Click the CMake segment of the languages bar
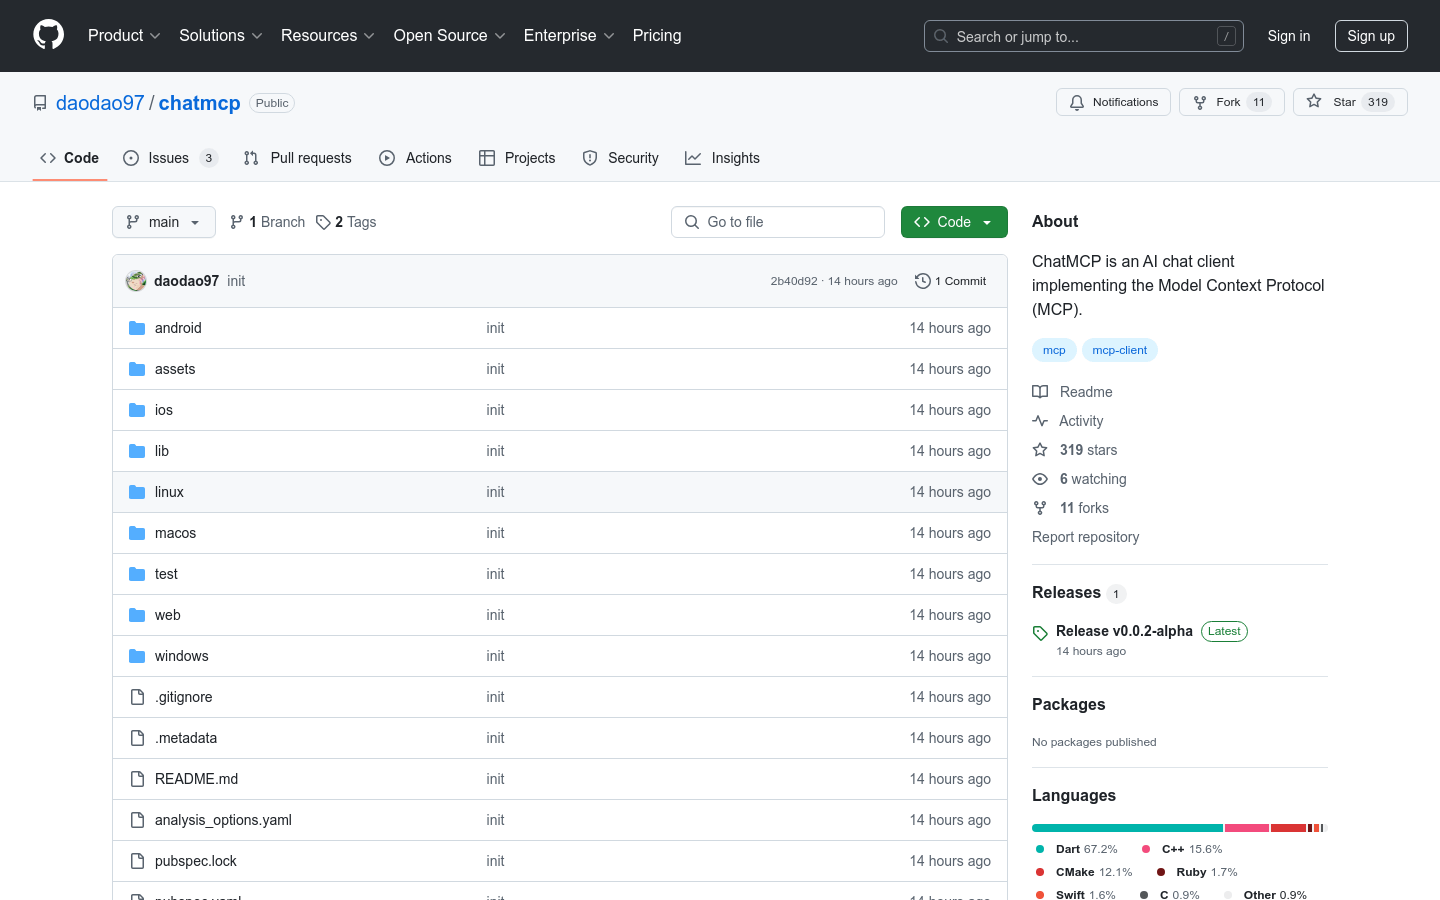 [1288, 828]
